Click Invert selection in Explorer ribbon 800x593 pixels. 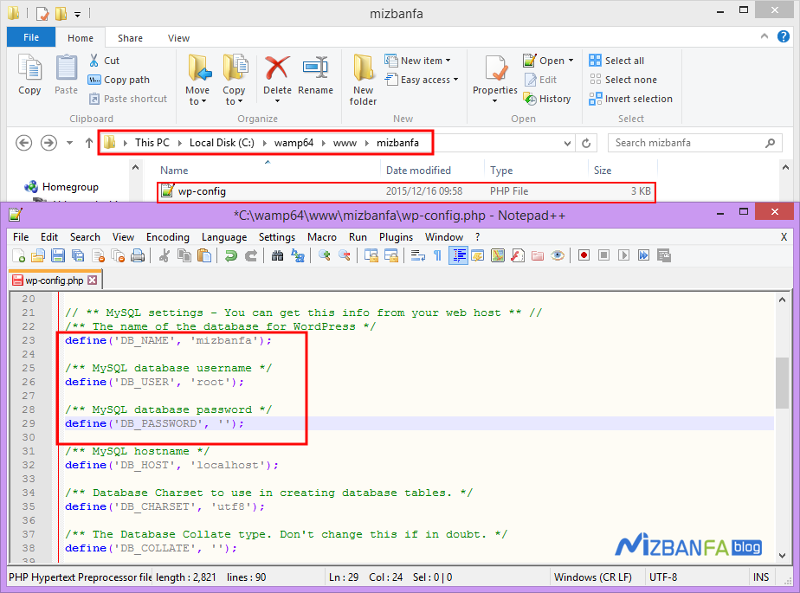631,99
